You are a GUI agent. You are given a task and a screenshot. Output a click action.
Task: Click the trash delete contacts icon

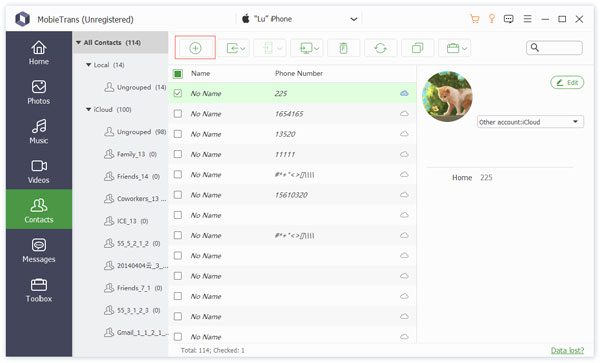[343, 48]
